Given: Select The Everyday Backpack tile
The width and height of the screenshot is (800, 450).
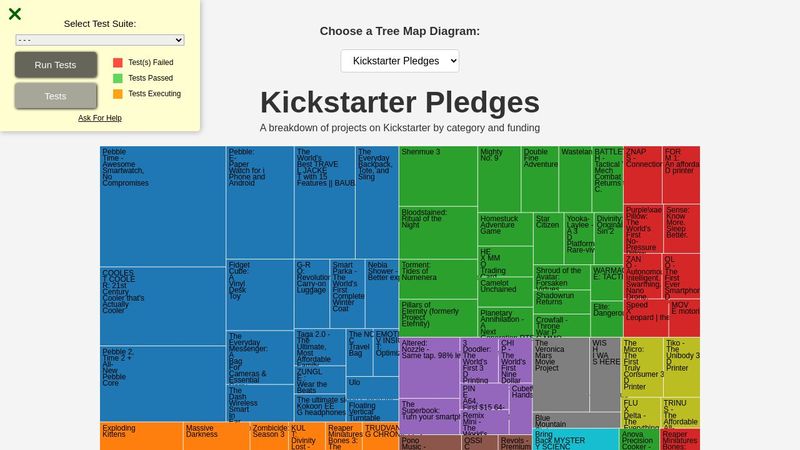Looking at the screenshot, I should click(376, 200).
